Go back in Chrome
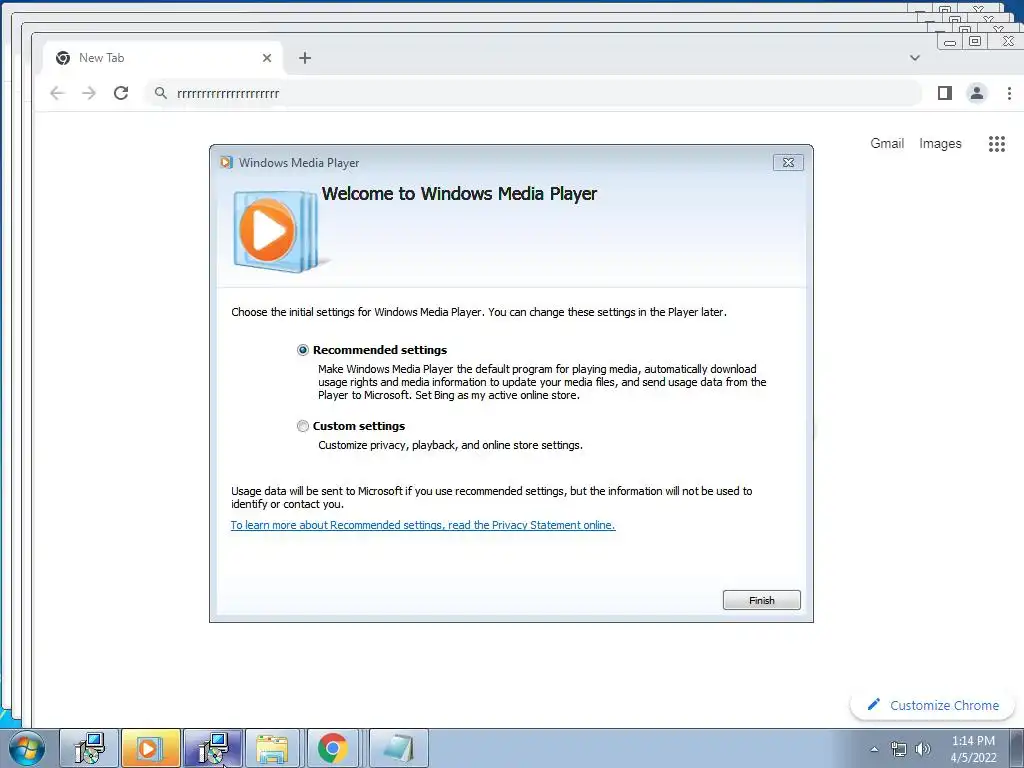The width and height of the screenshot is (1024, 768). (57, 93)
